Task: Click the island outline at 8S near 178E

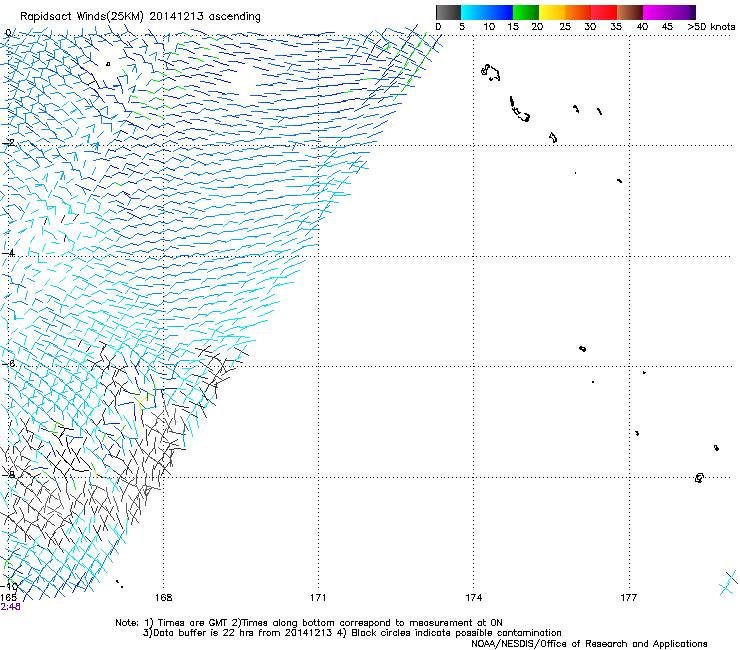Action: tap(699, 478)
